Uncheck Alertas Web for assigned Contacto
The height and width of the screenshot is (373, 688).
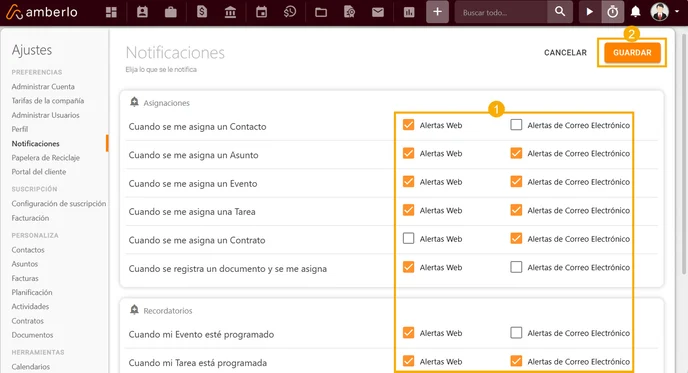pos(408,125)
